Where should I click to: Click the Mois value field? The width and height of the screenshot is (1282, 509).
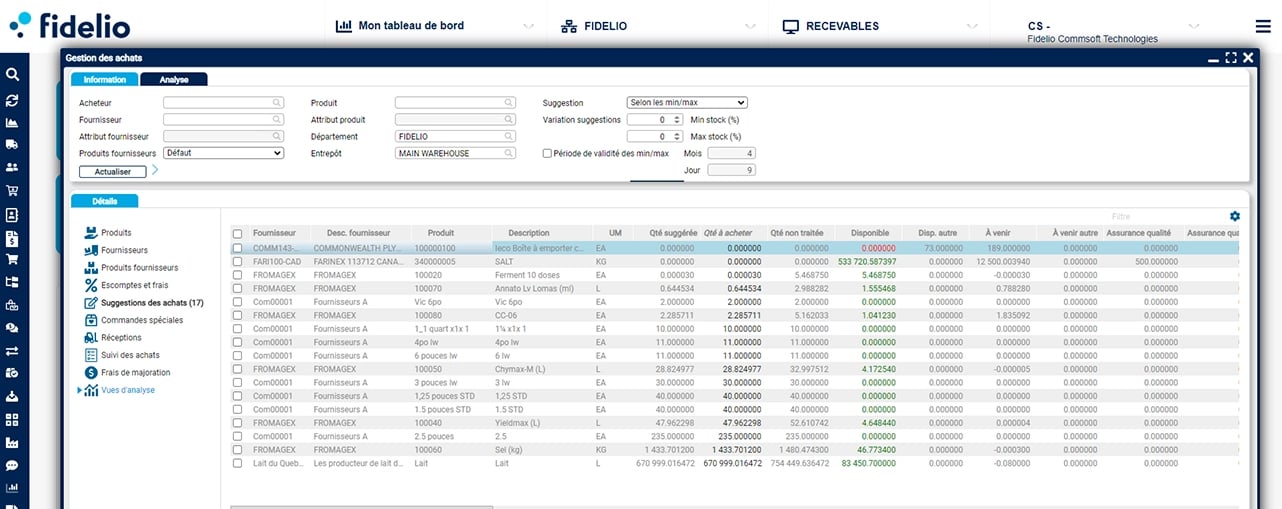coord(732,153)
